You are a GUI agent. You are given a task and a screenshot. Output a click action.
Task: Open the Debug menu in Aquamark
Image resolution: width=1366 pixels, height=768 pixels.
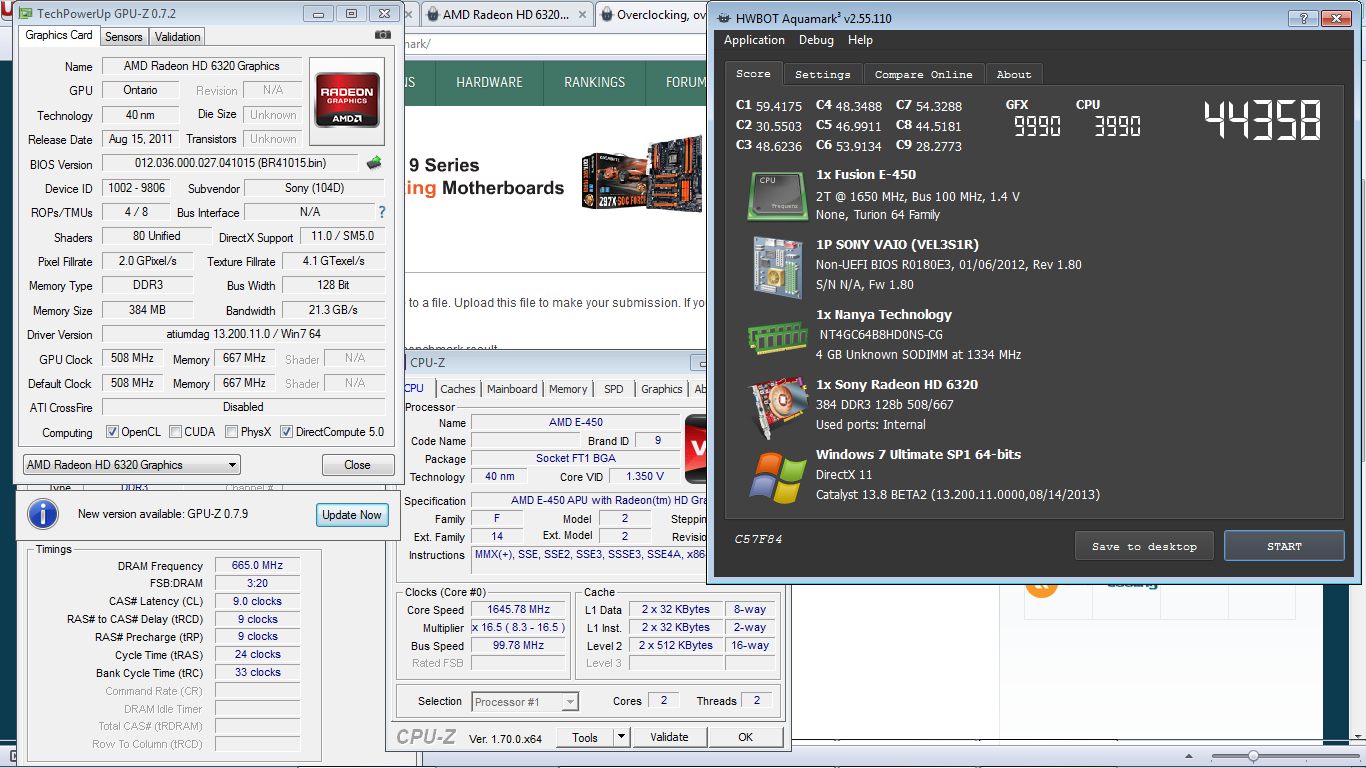(816, 40)
